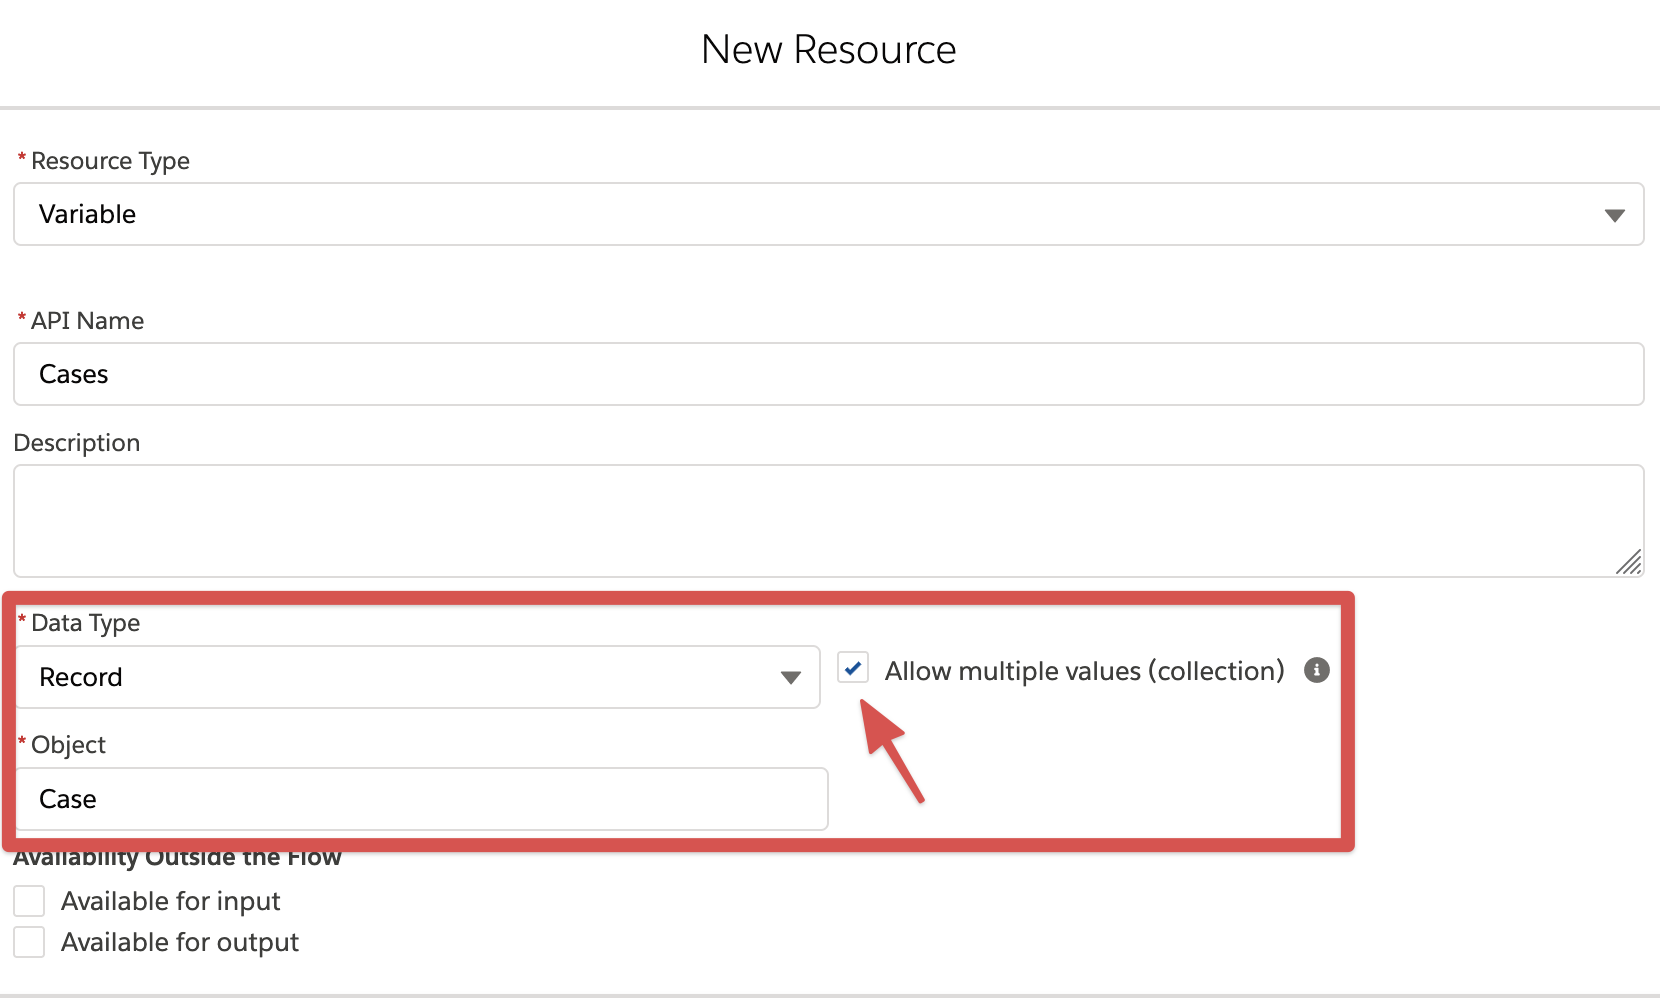The image size is (1660, 998).
Task: Uncheck the Allow multiple values checkbox
Action: [x=853, y=668]
